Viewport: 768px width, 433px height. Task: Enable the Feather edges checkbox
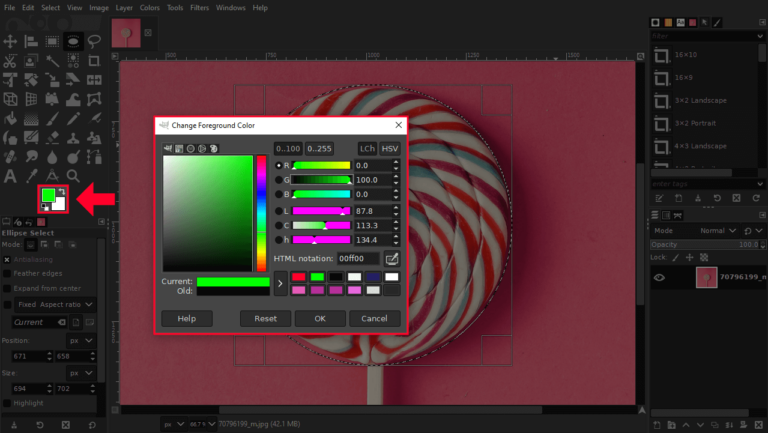(x=7, y=273)
